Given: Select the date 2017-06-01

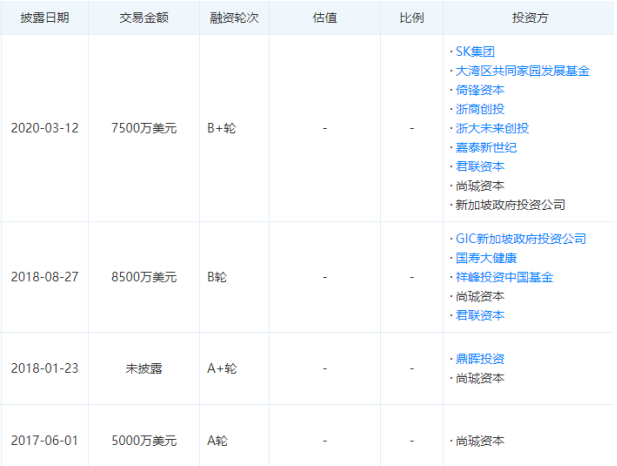Looking at the screenshot, I should [x=45, y=440].
